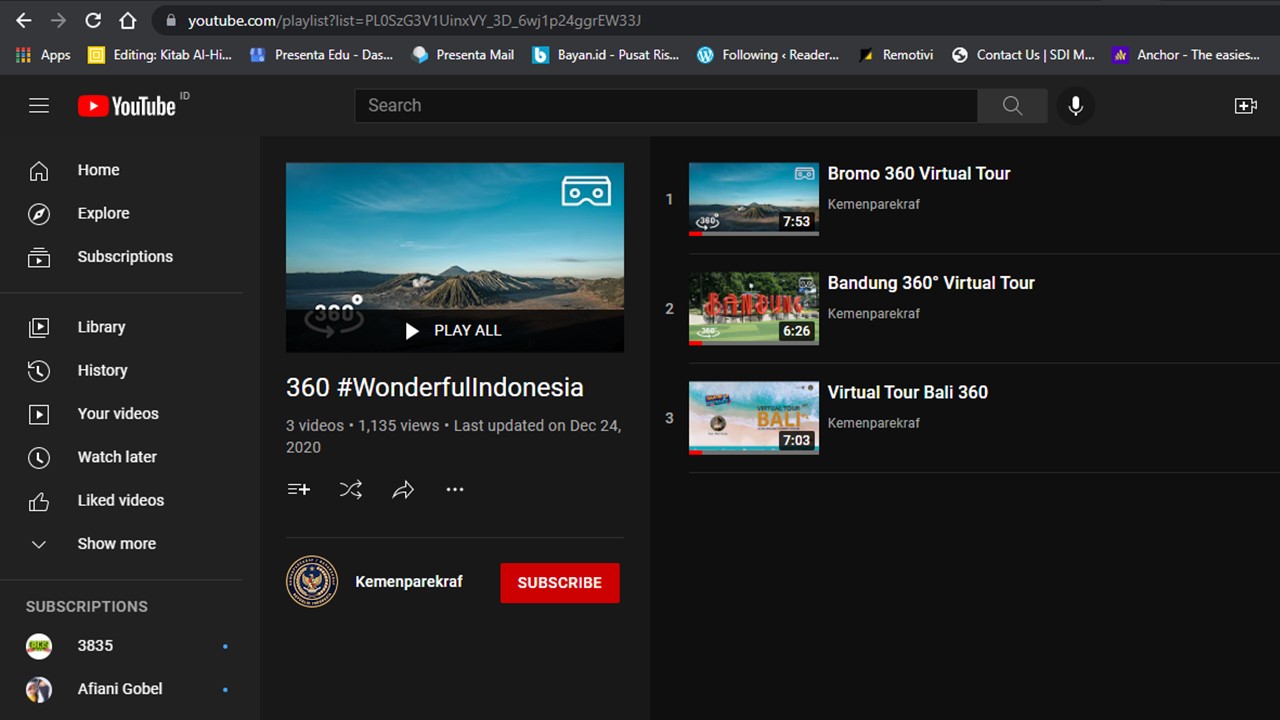Open the create video icon
1280x720 pixels.
pos(1245,106)
